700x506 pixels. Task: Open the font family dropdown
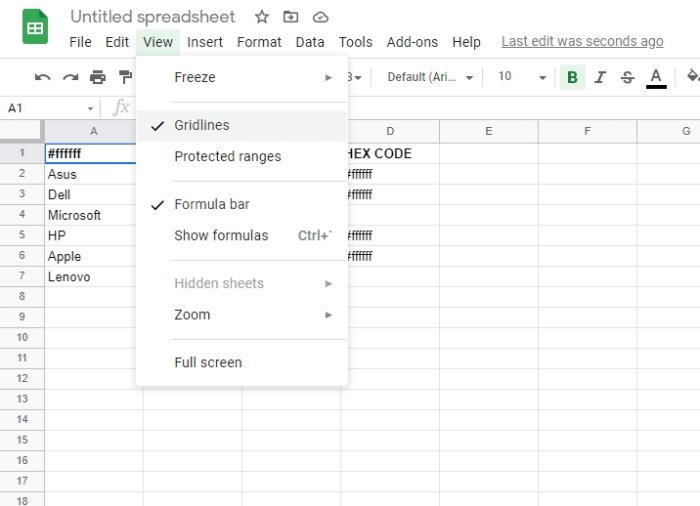[x=430, y=77]
